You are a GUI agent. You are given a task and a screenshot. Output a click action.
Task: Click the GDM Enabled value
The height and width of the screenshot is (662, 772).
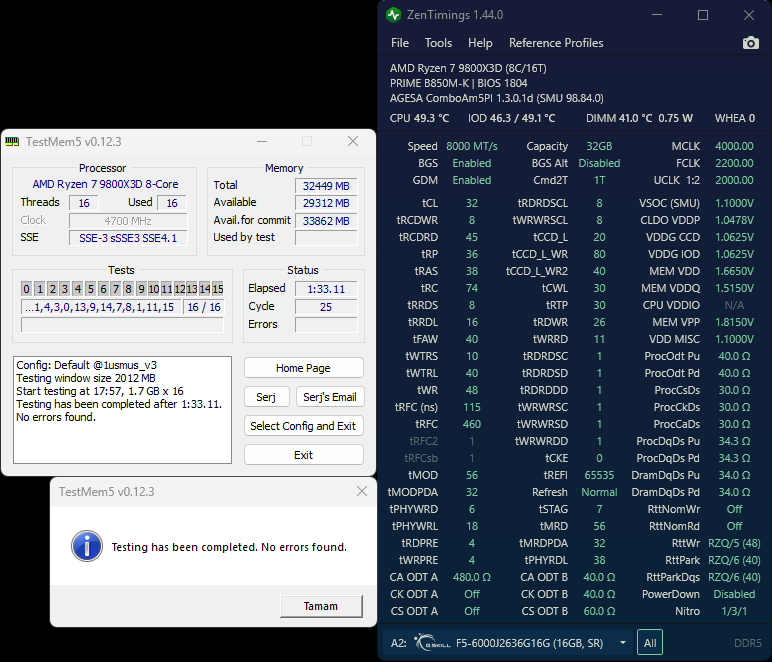472,180
